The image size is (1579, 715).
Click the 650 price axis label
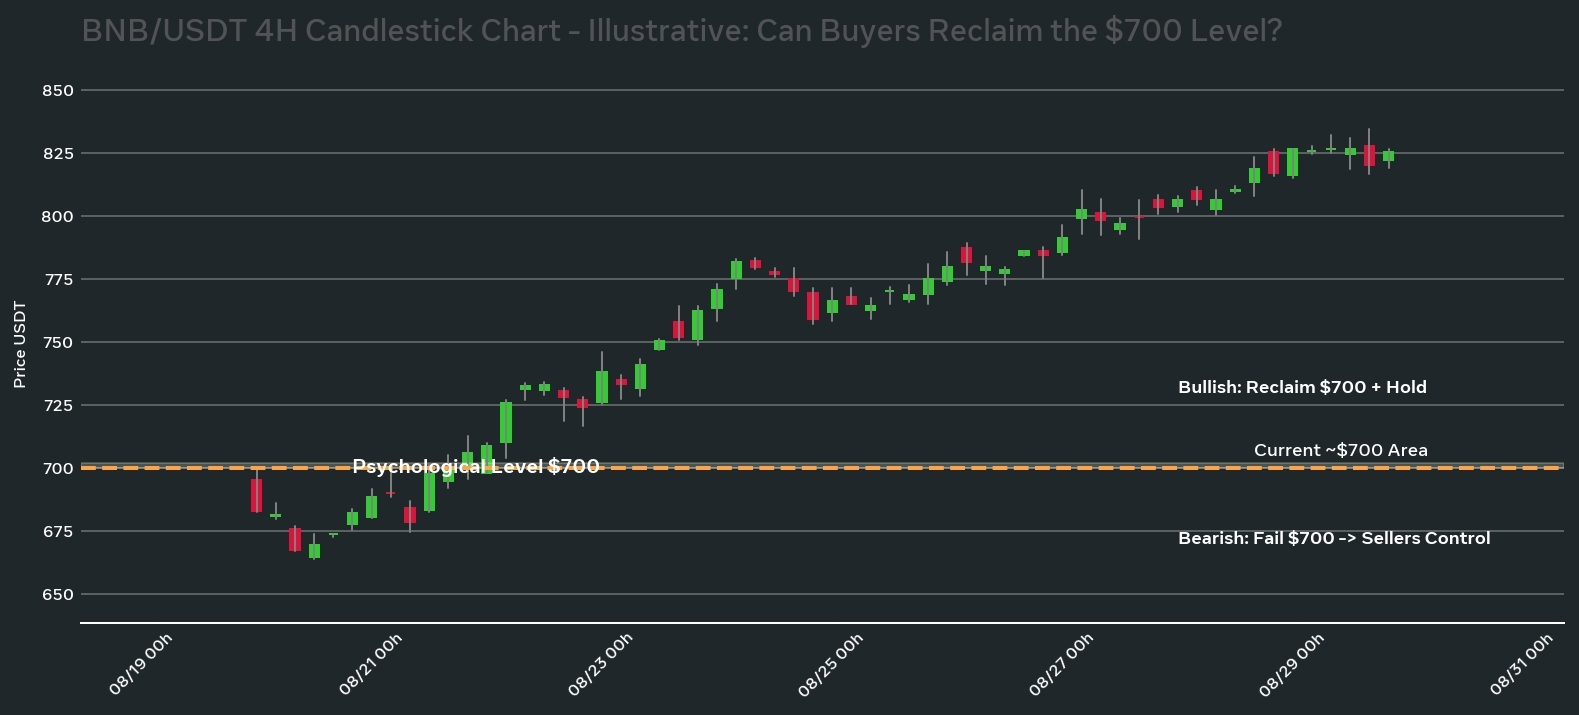58,594
